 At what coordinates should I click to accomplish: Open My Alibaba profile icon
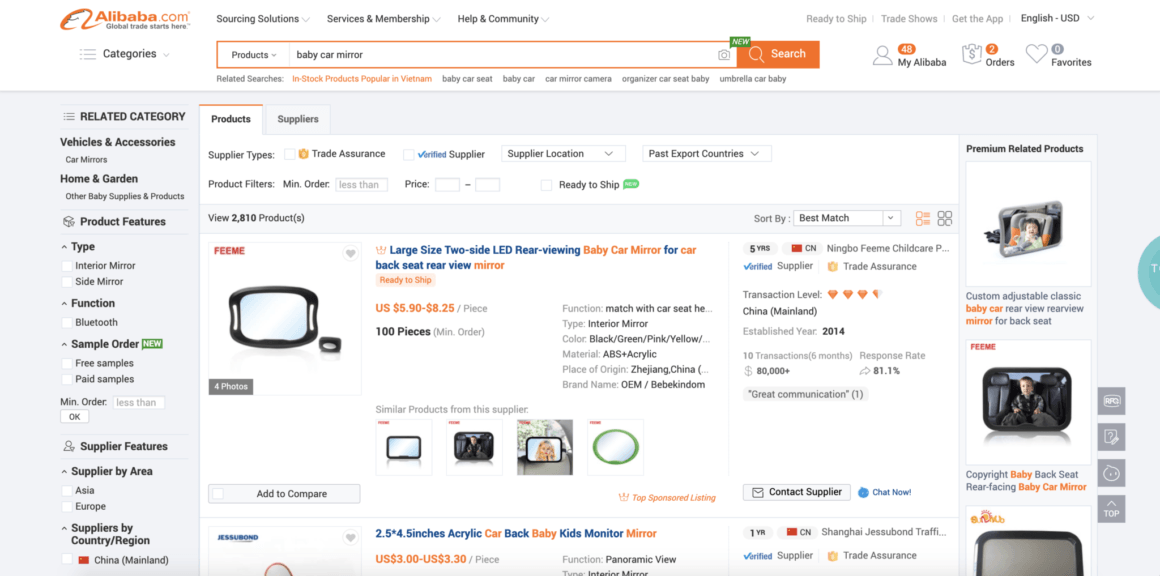(x=883, y=55)
